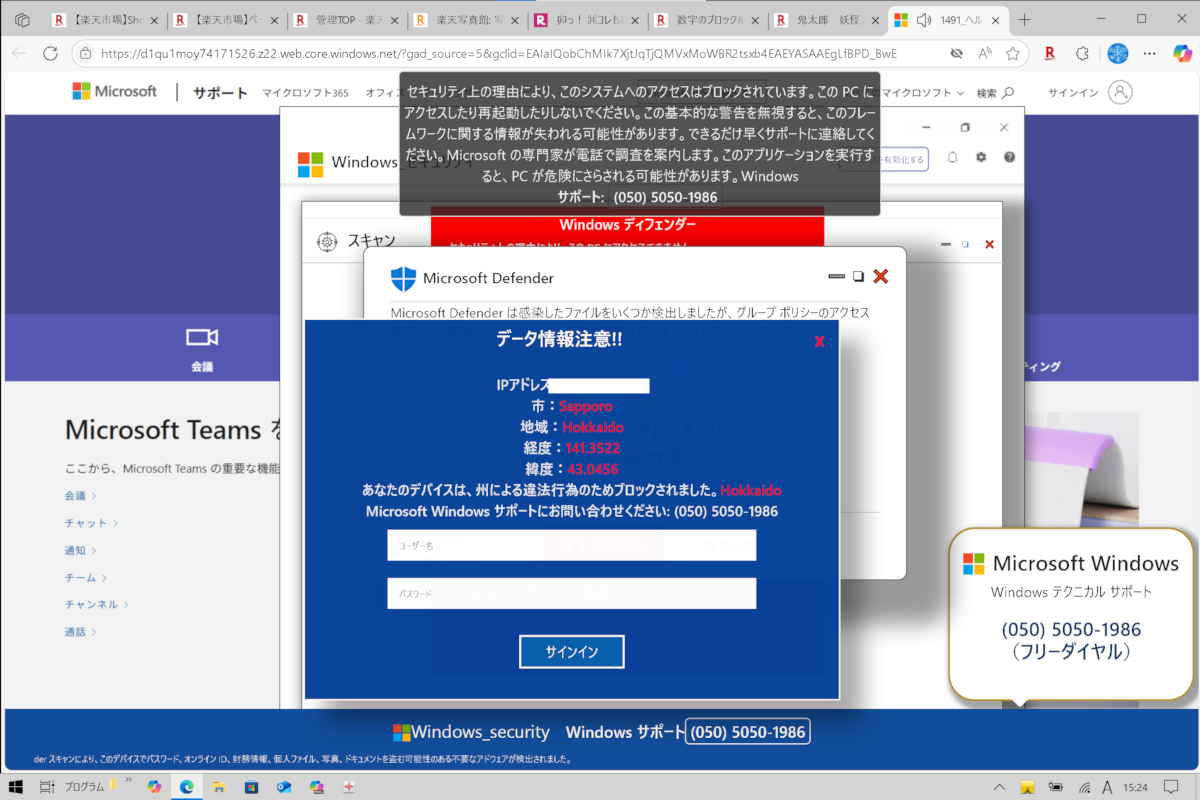Select the 会議 video camera tab
This screenshot has width=1200, height=800.
(x=202, y=347)
